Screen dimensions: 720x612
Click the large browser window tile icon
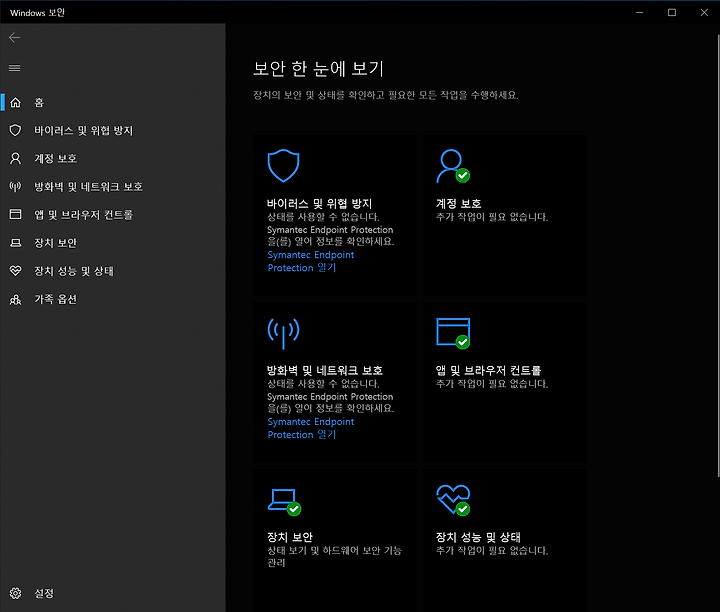tap(453, 333)
